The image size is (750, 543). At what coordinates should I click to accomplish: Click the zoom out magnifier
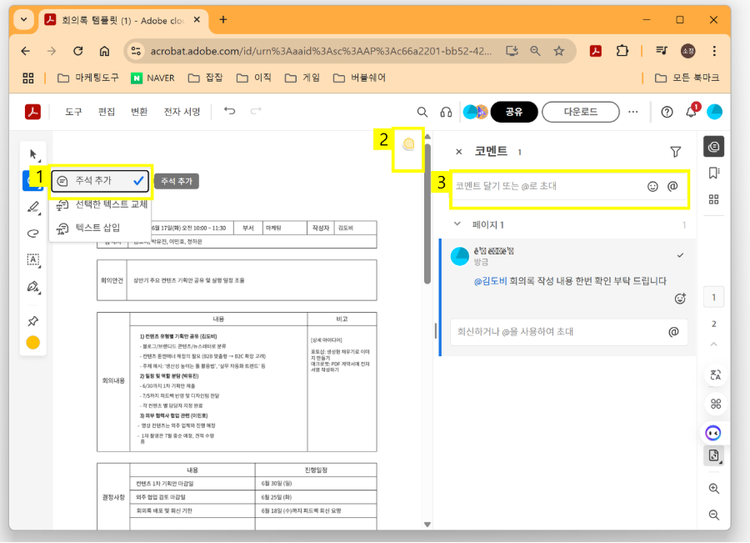click(x=714, y=515)
